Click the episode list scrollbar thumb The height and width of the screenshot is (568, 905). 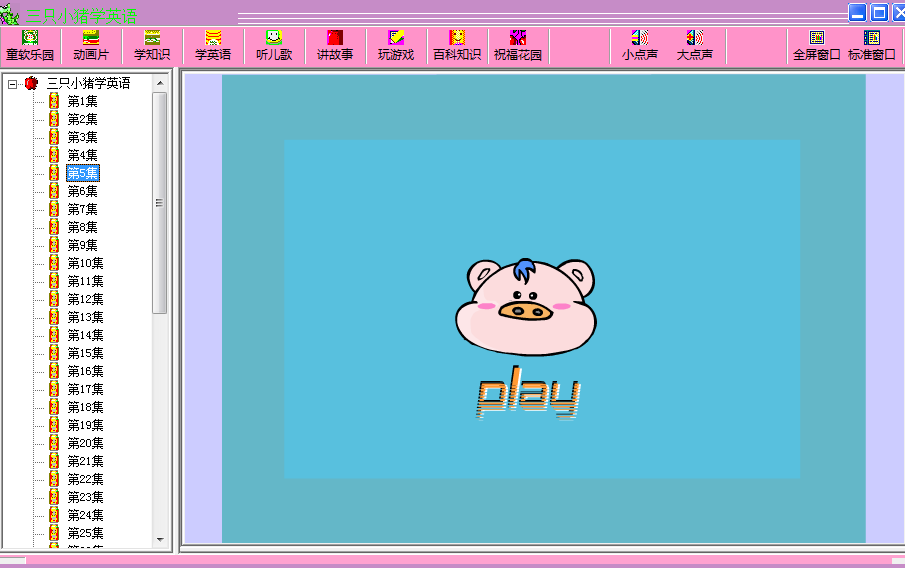(x=160, y=203)
